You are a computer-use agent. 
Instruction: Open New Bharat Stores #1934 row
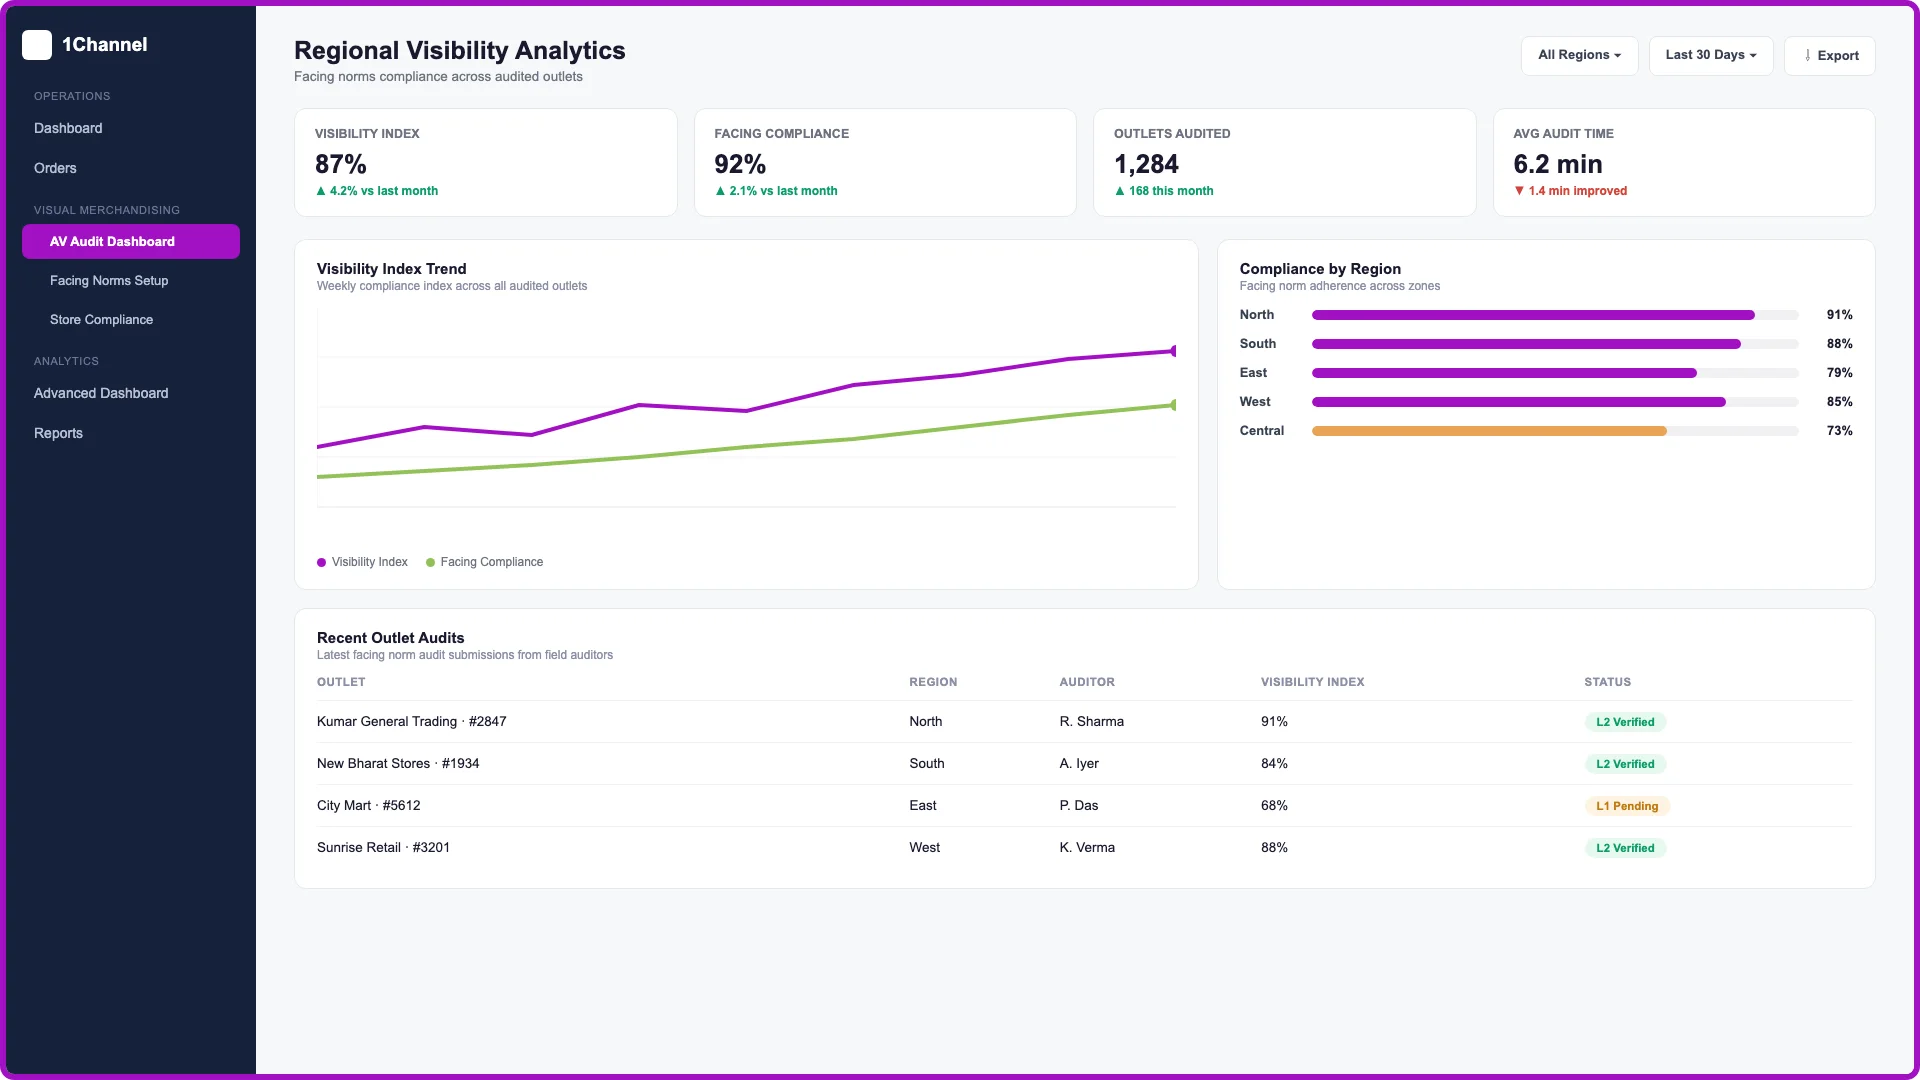click(1084, 764)
